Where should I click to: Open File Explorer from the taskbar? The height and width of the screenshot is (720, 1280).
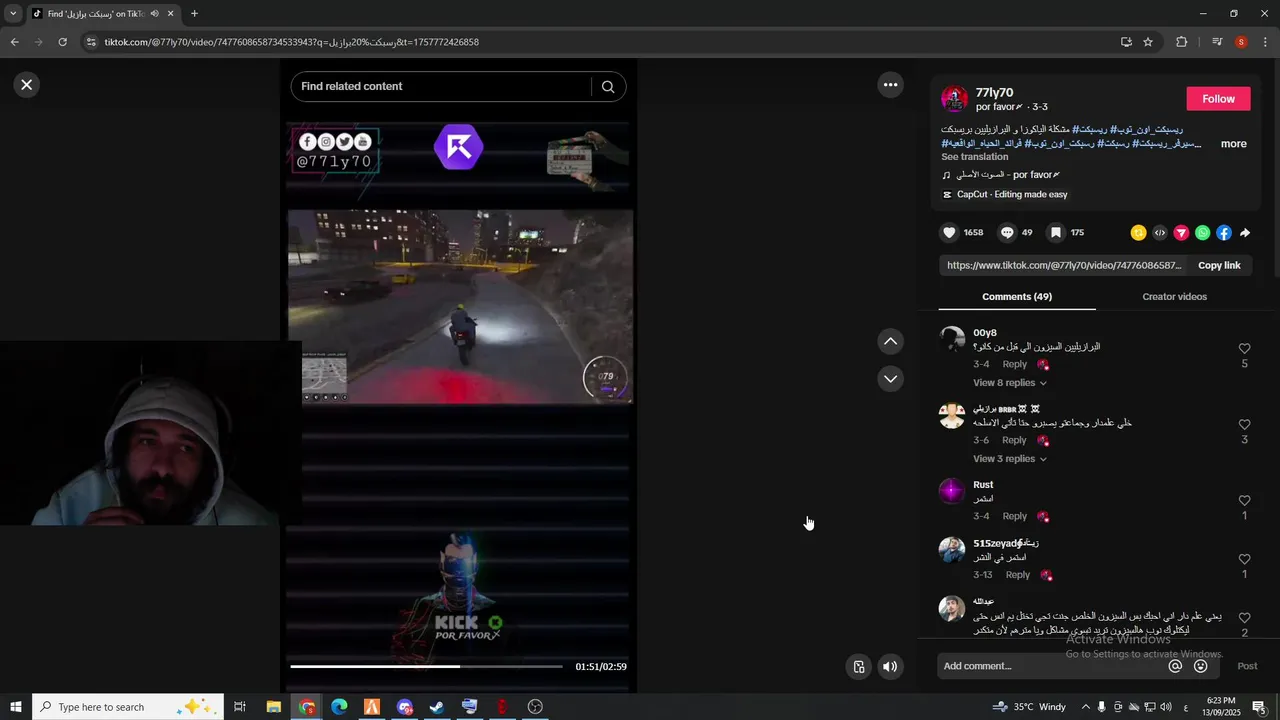273,707
